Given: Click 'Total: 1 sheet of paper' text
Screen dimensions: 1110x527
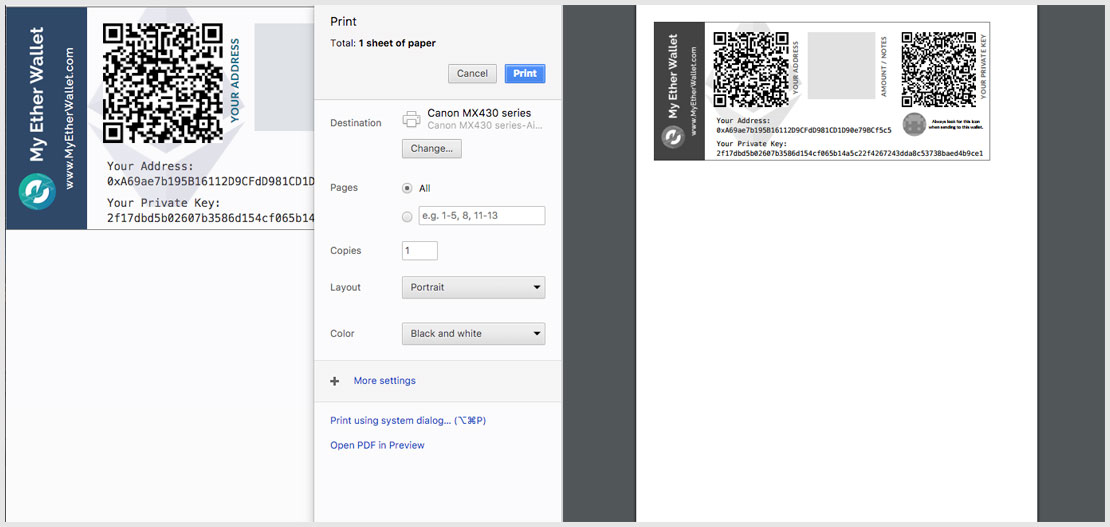Looking at the screenshot, I should click(x=383, y=43).
